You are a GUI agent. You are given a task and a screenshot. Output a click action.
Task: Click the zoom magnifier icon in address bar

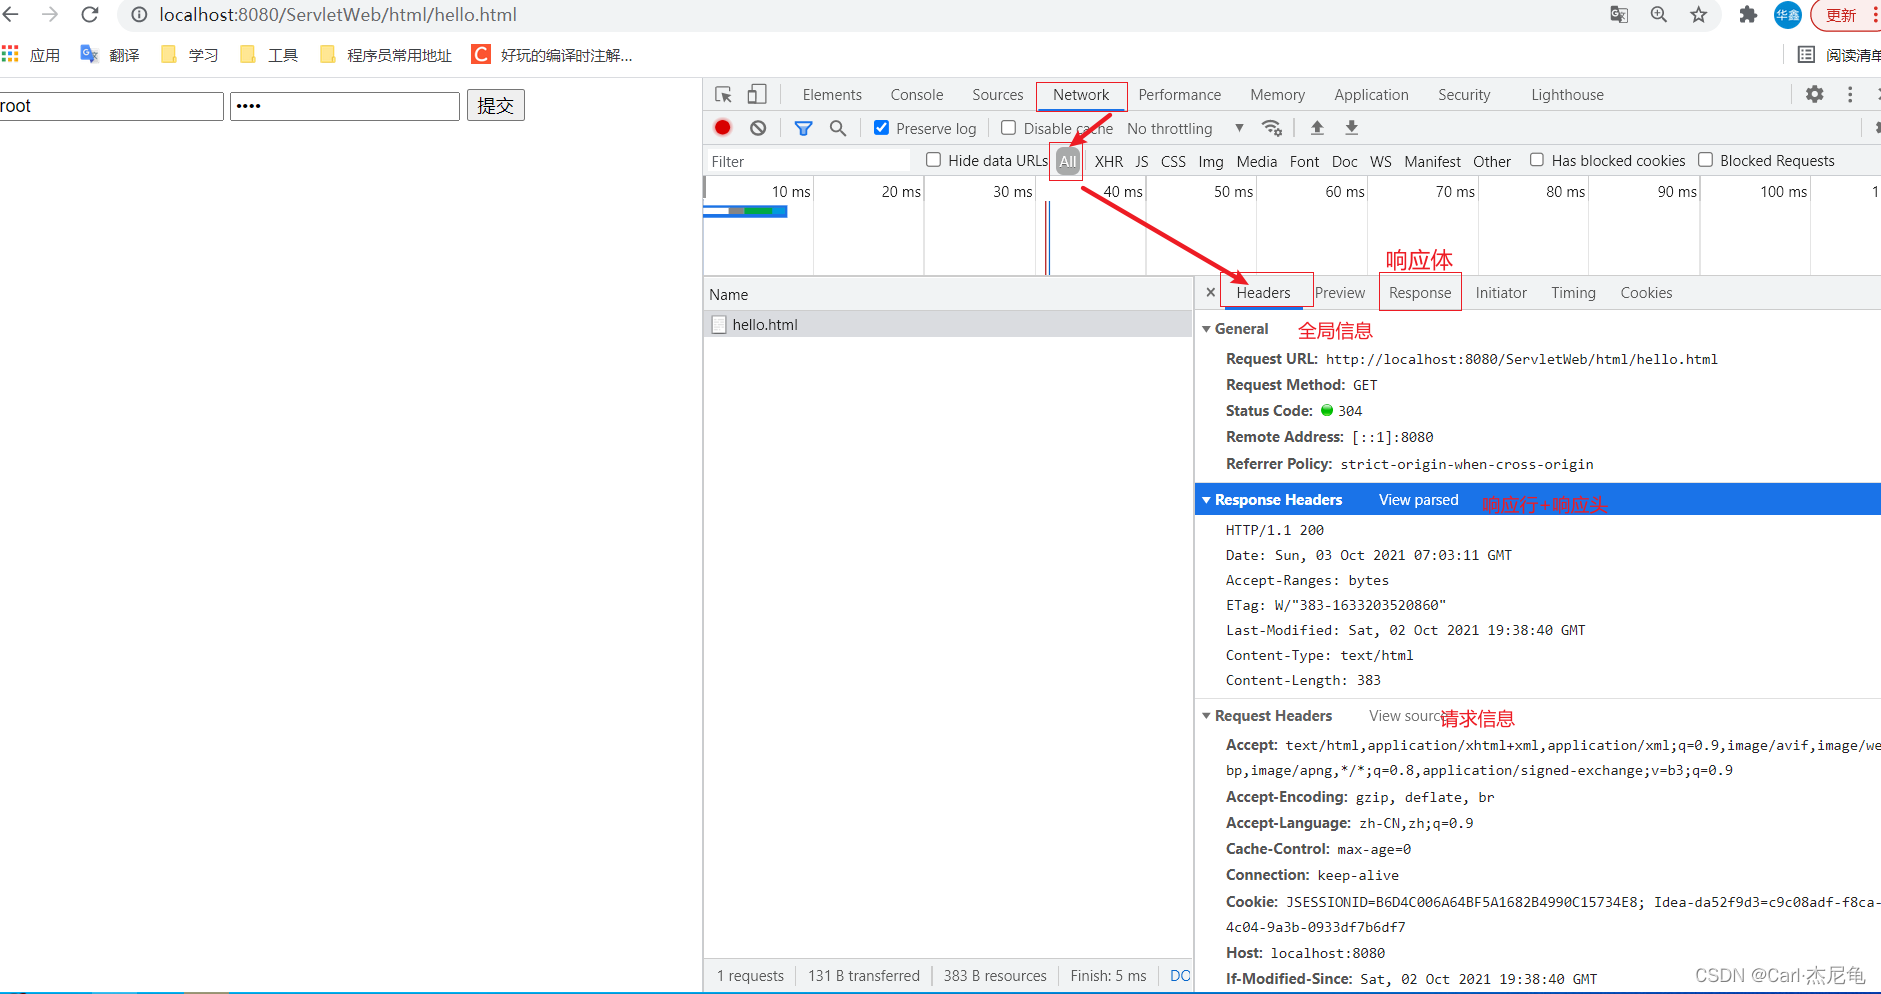pyautogui.click(x=1659, y=14)
